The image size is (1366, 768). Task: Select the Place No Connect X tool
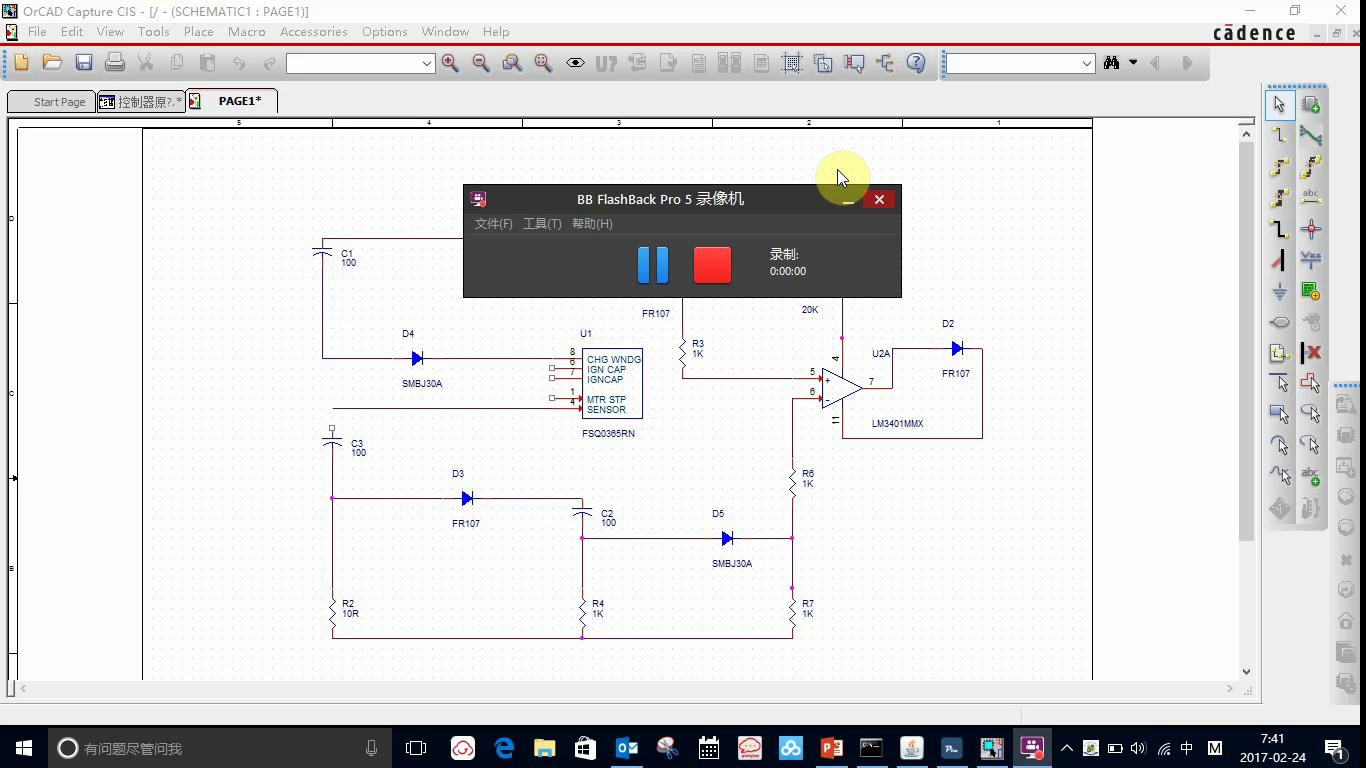(1311, 352)
